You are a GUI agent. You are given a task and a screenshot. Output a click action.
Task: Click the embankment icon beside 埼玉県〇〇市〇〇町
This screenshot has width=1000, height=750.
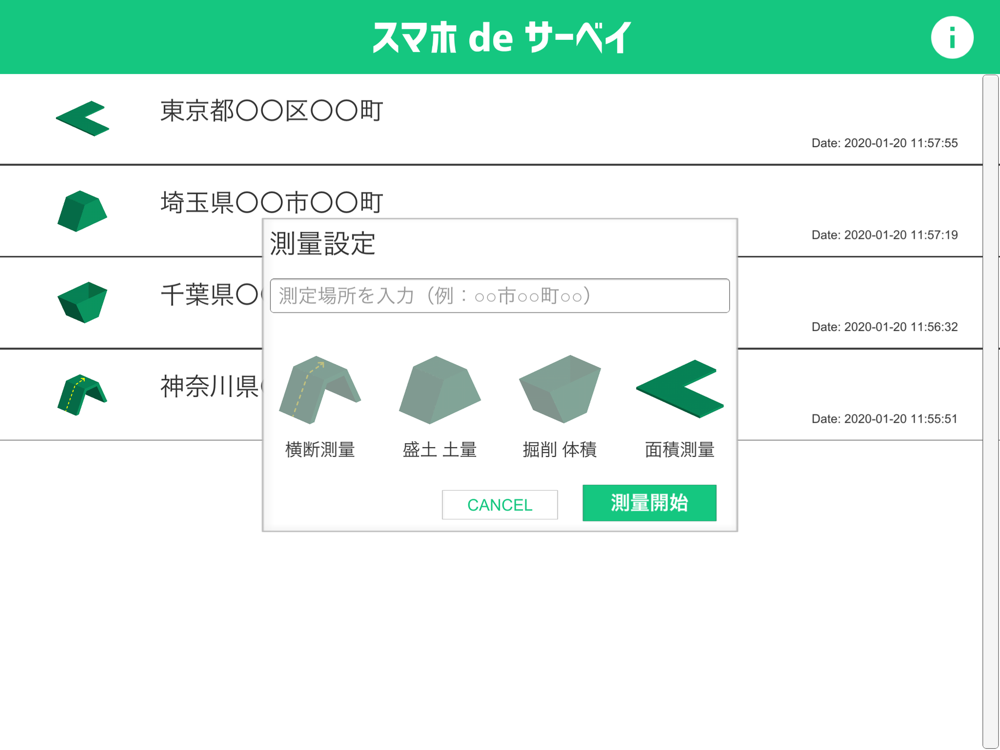coord(82,211)
